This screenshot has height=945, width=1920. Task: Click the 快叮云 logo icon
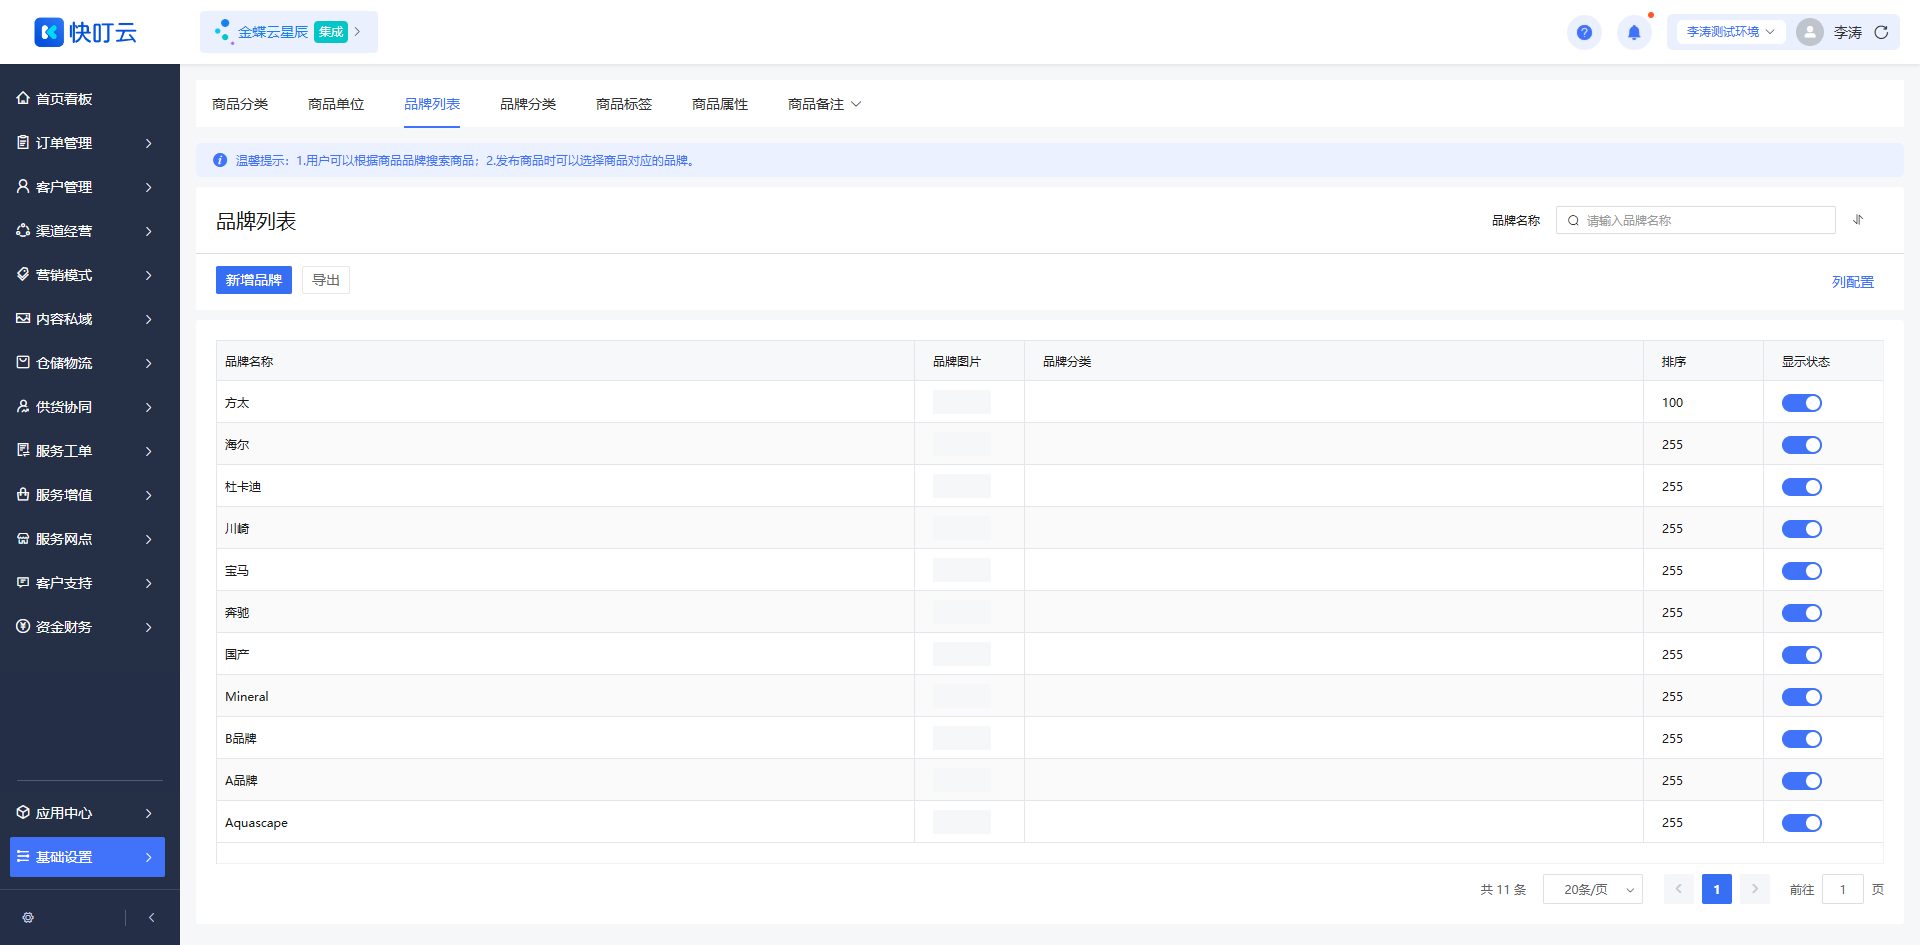(49, 32)
